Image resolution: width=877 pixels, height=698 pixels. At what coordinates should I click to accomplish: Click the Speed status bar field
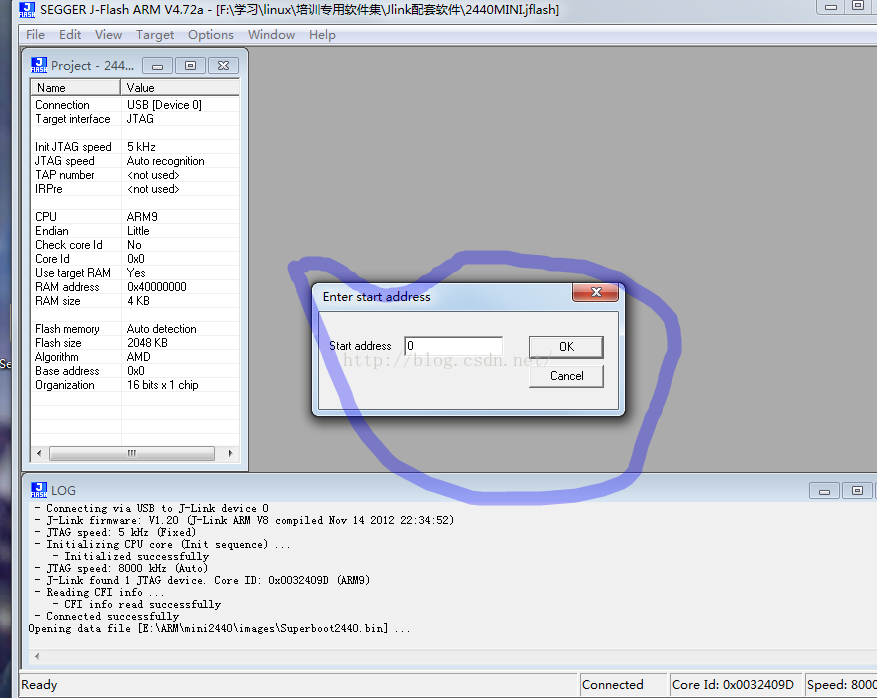pyautogui.click(x=841, y=685)
